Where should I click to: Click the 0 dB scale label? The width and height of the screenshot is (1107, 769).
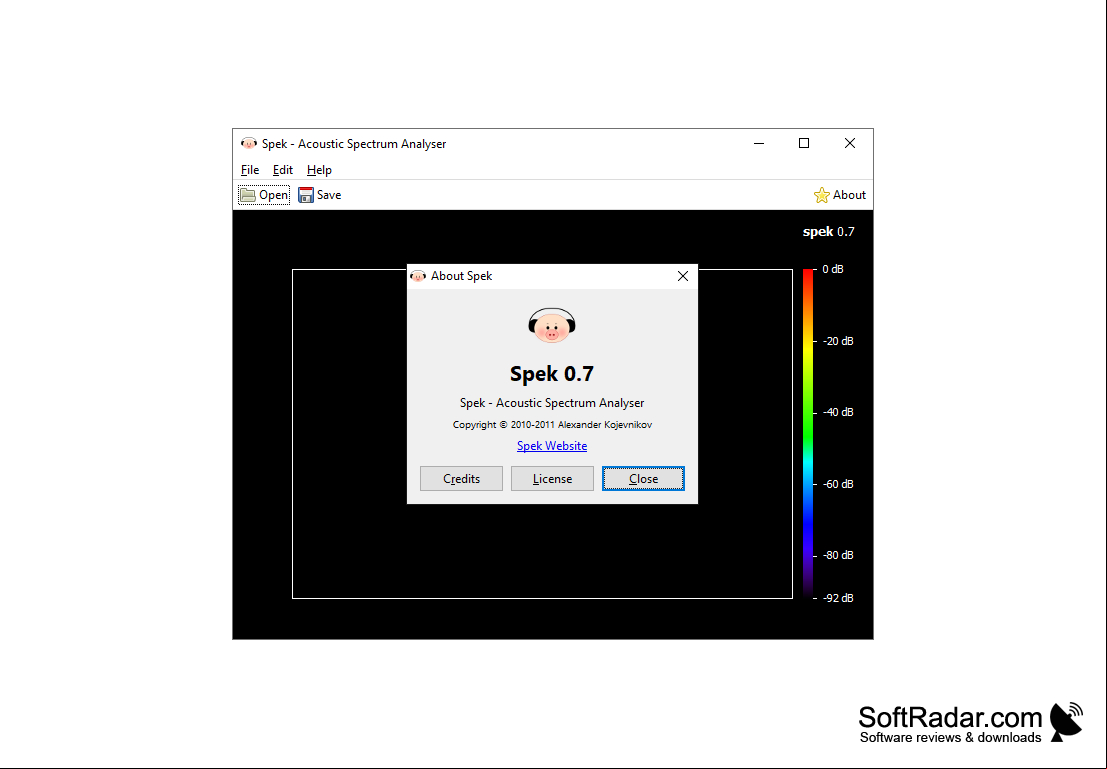coord(832,269)
